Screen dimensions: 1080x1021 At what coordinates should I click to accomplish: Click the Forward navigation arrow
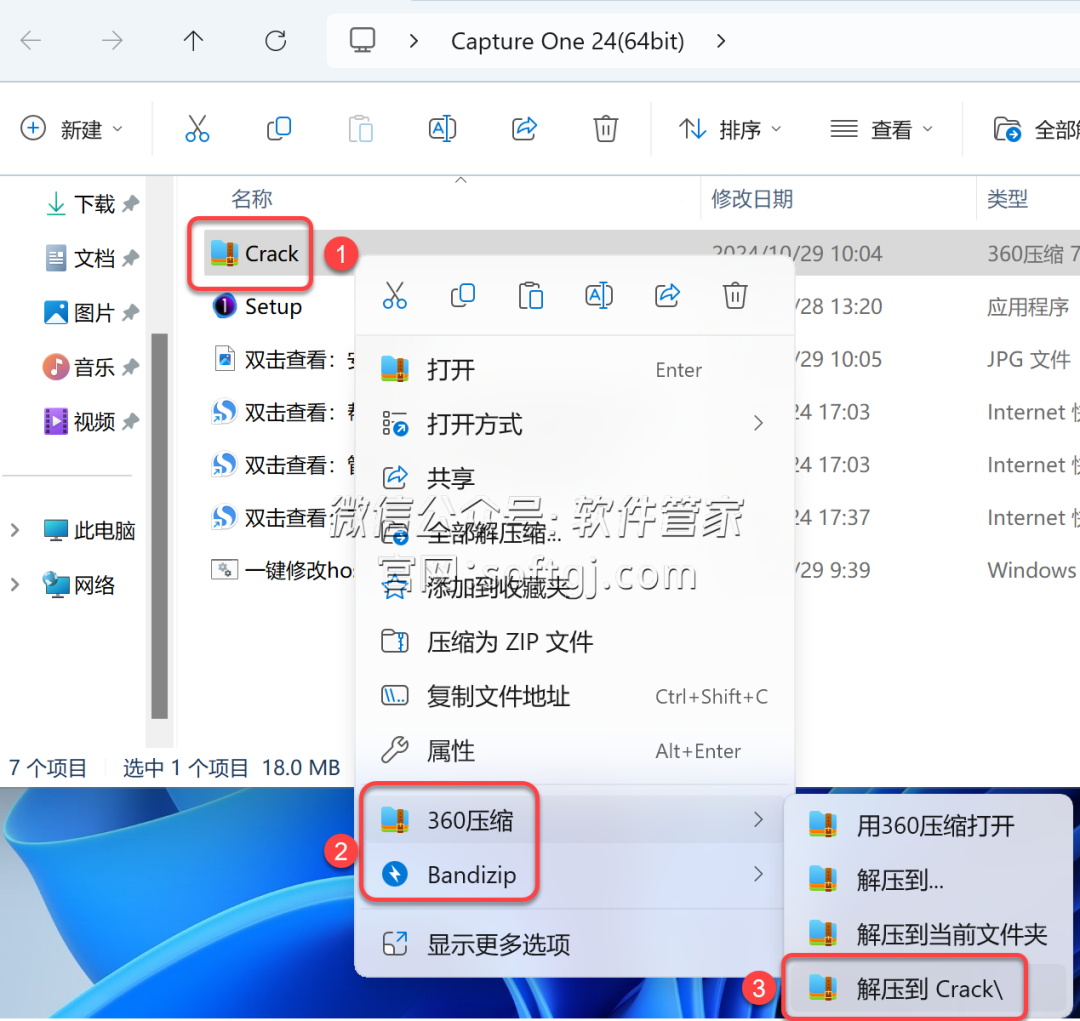tap(112, 41)
